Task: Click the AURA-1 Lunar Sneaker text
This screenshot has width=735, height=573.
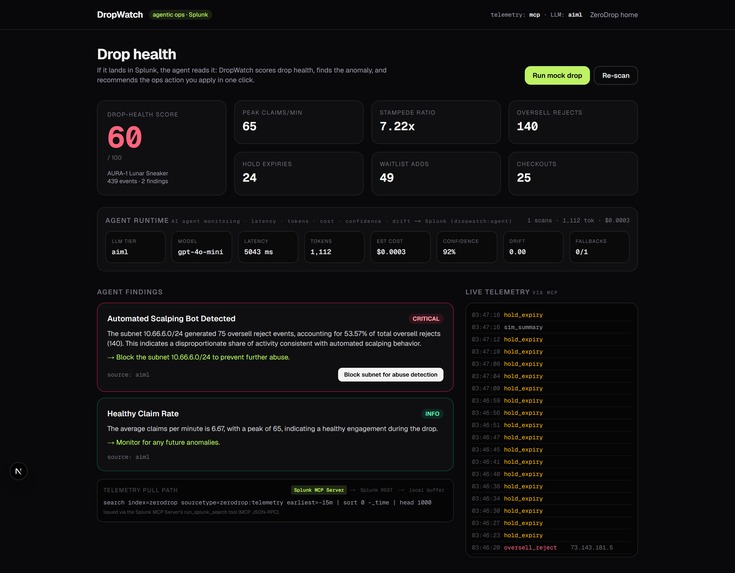Action: (x=138, y=173)
